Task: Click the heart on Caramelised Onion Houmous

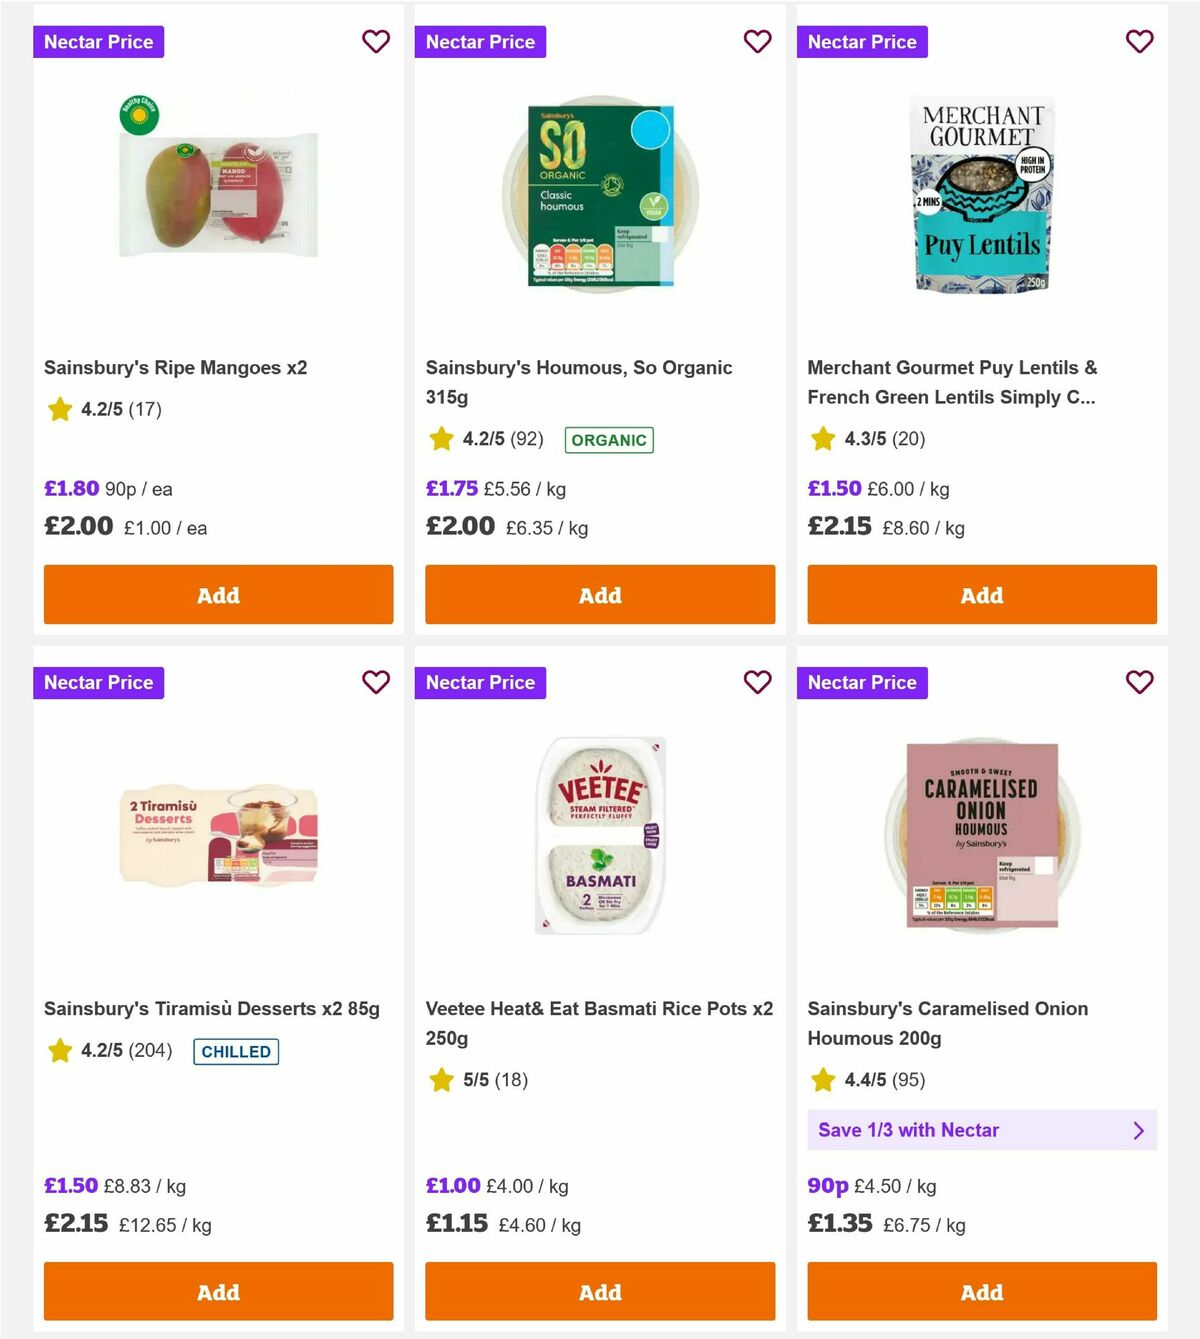Action: click(1139, 683)
